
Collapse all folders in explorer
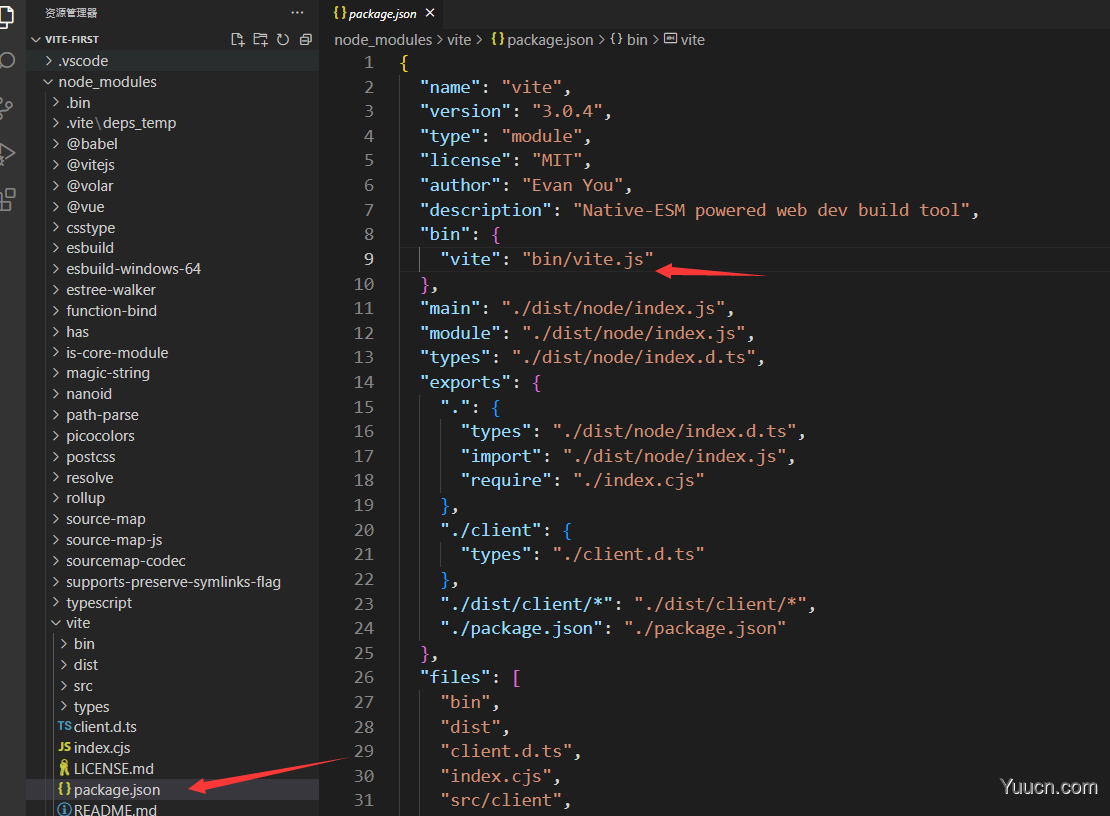[x=306, y=40]
